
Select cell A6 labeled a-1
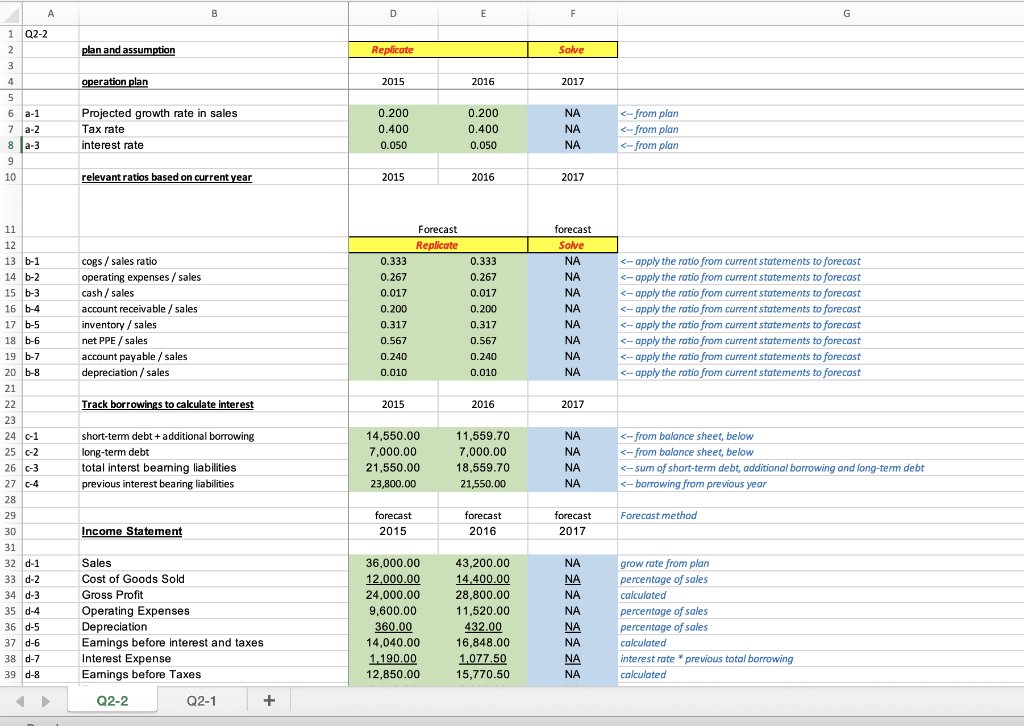tap(51, 113)
